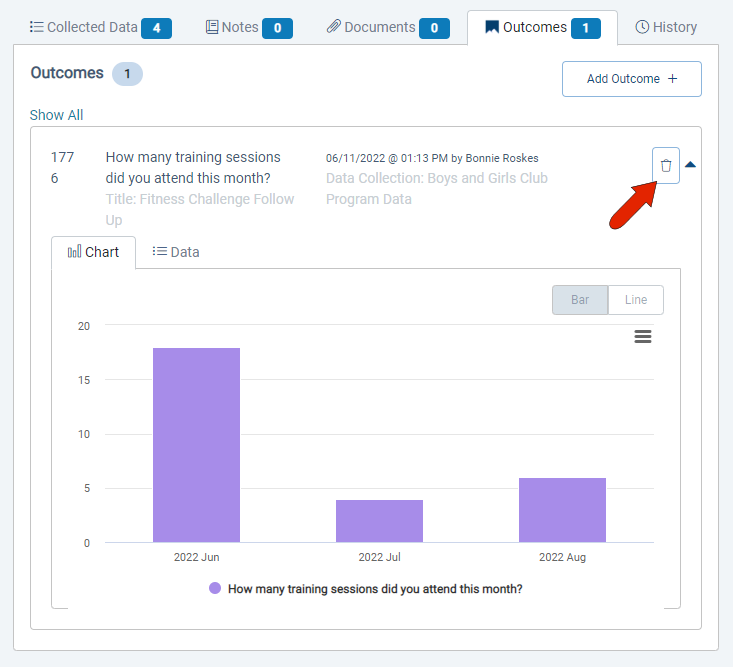Click the legend label about training sessions
Image resolution: width=733 pixels, height=667 pixels.
tap(375, 588)
